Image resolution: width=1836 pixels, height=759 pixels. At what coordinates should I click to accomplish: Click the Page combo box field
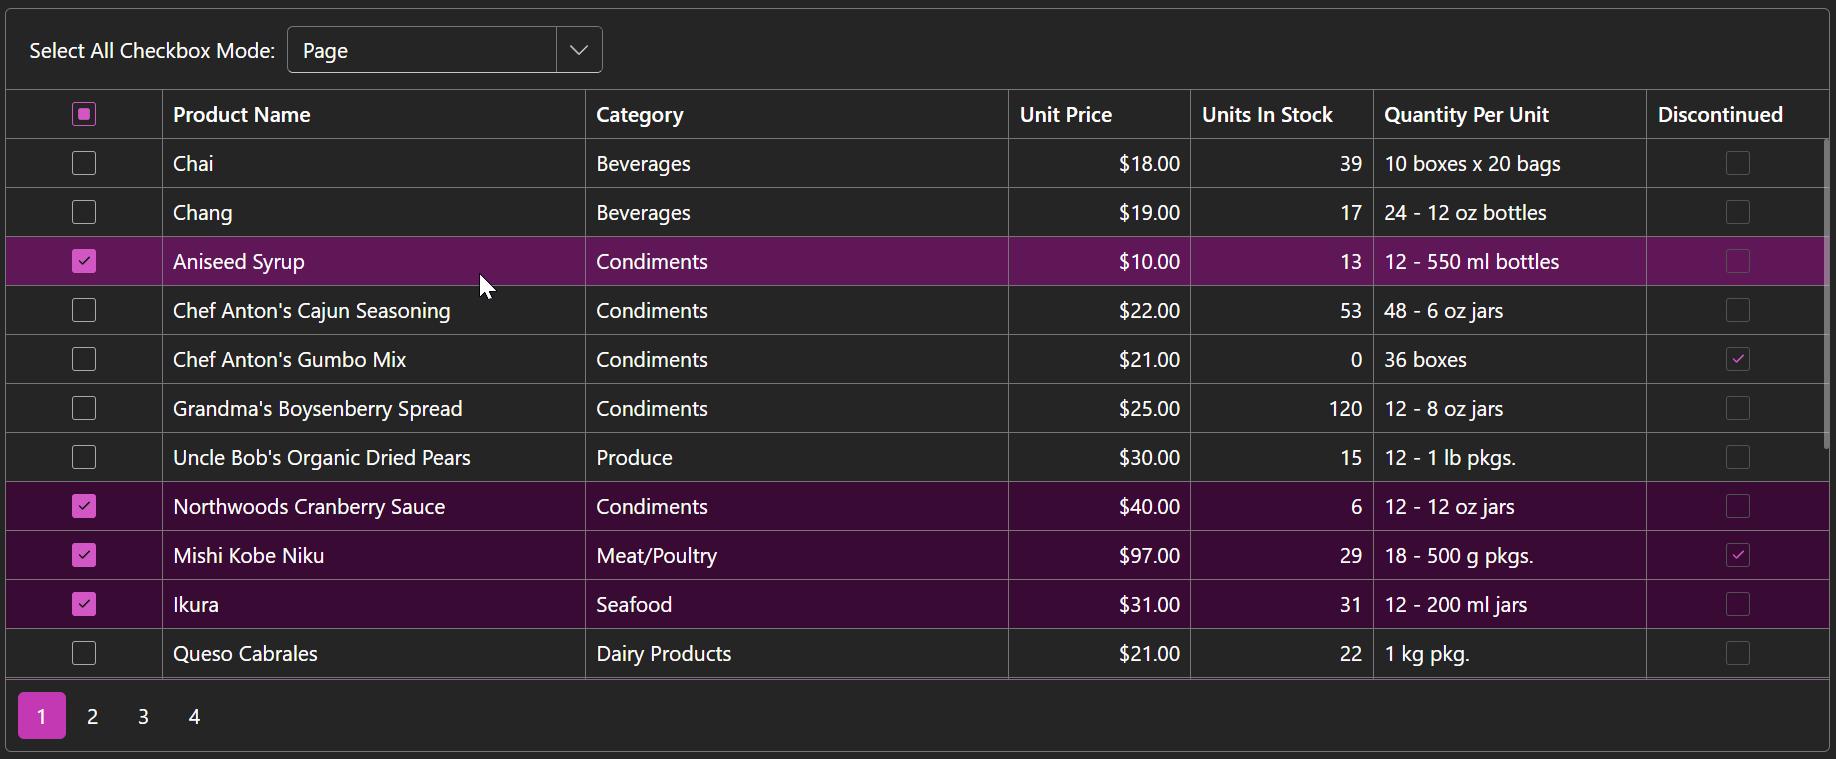(421, 50)
